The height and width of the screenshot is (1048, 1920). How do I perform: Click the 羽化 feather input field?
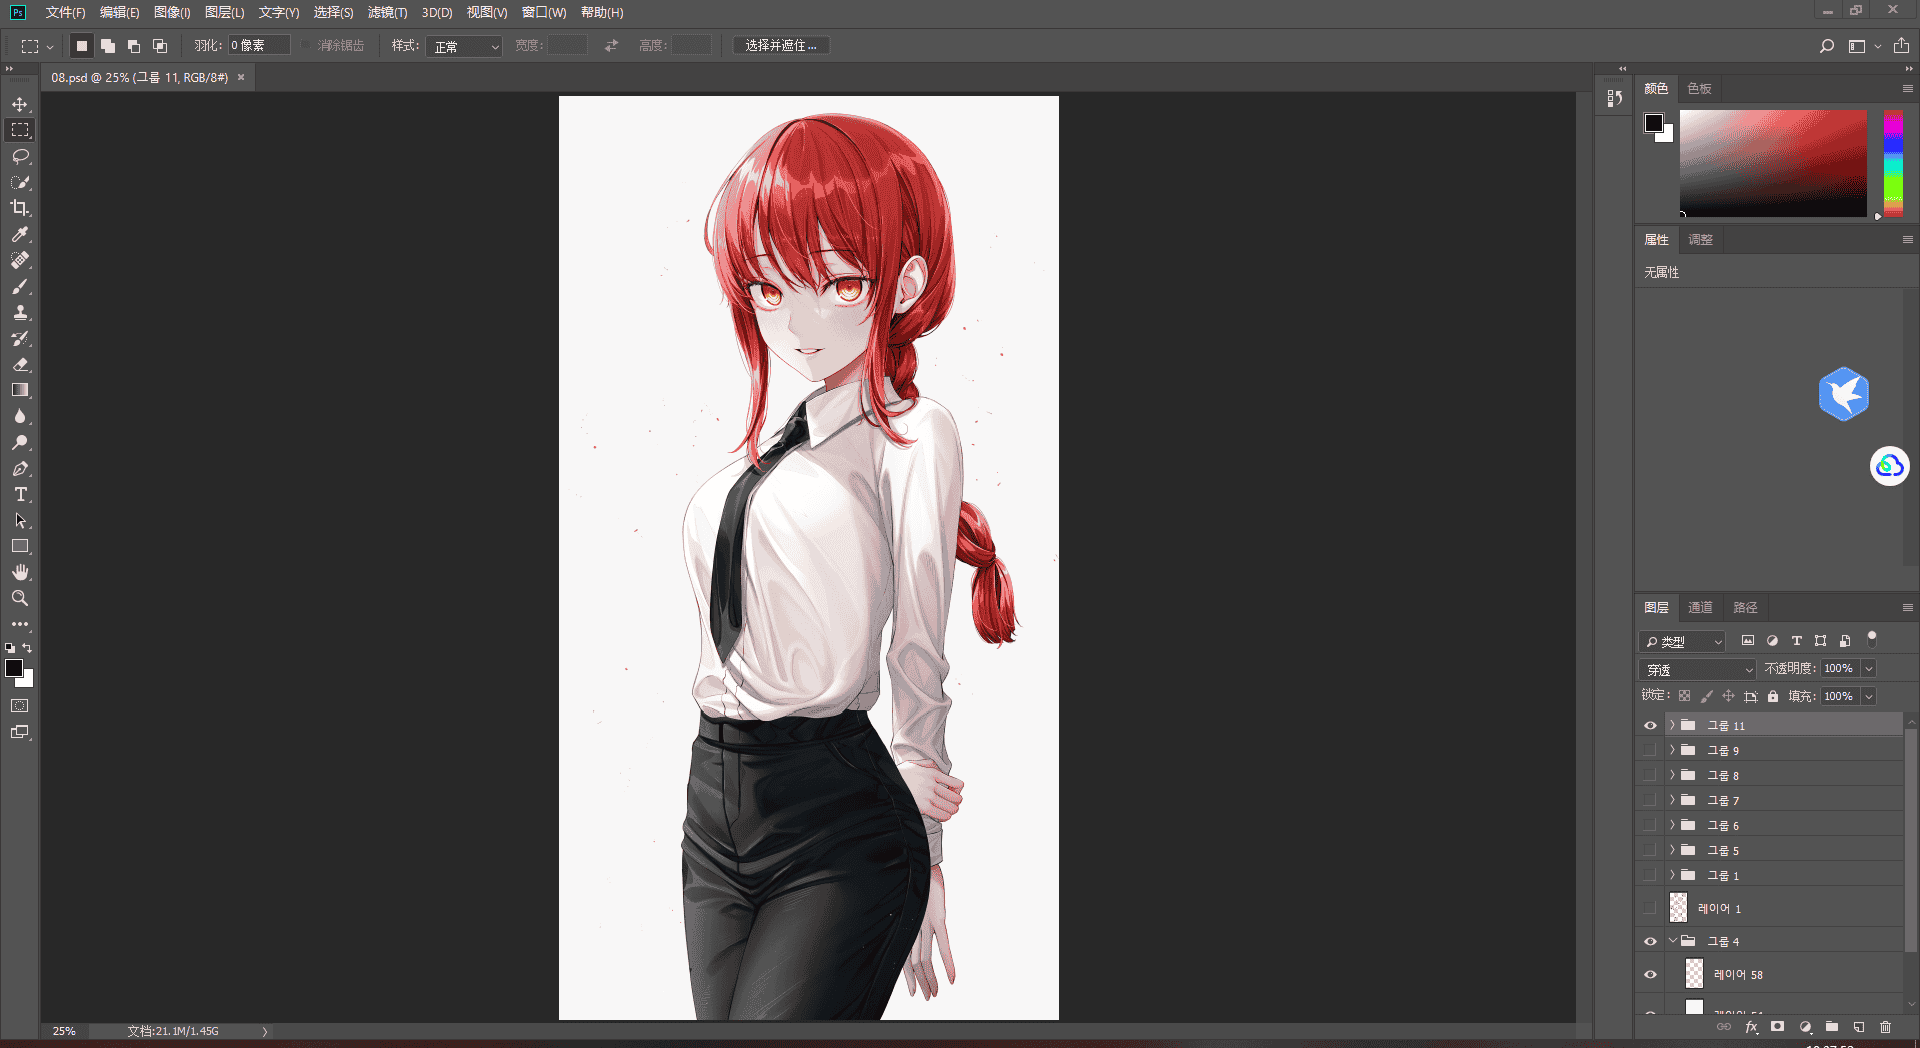(259, 46)
